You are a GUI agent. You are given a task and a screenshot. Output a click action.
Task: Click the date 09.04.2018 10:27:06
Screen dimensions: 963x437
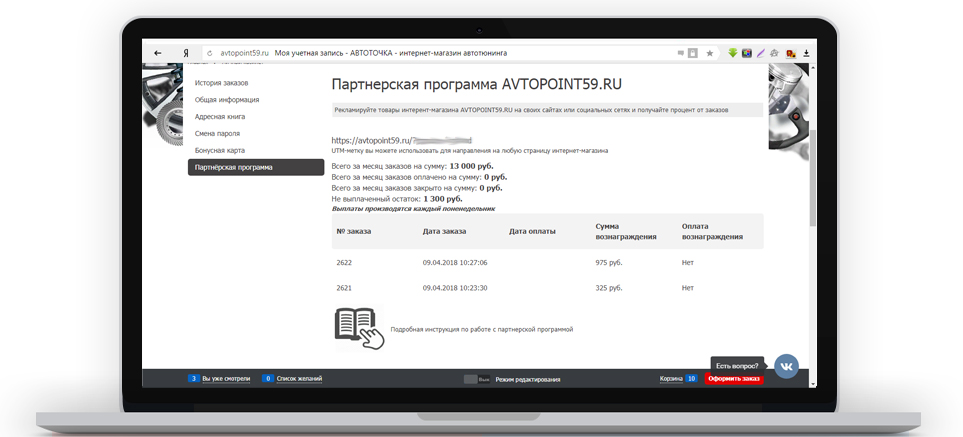coord(455,263)
